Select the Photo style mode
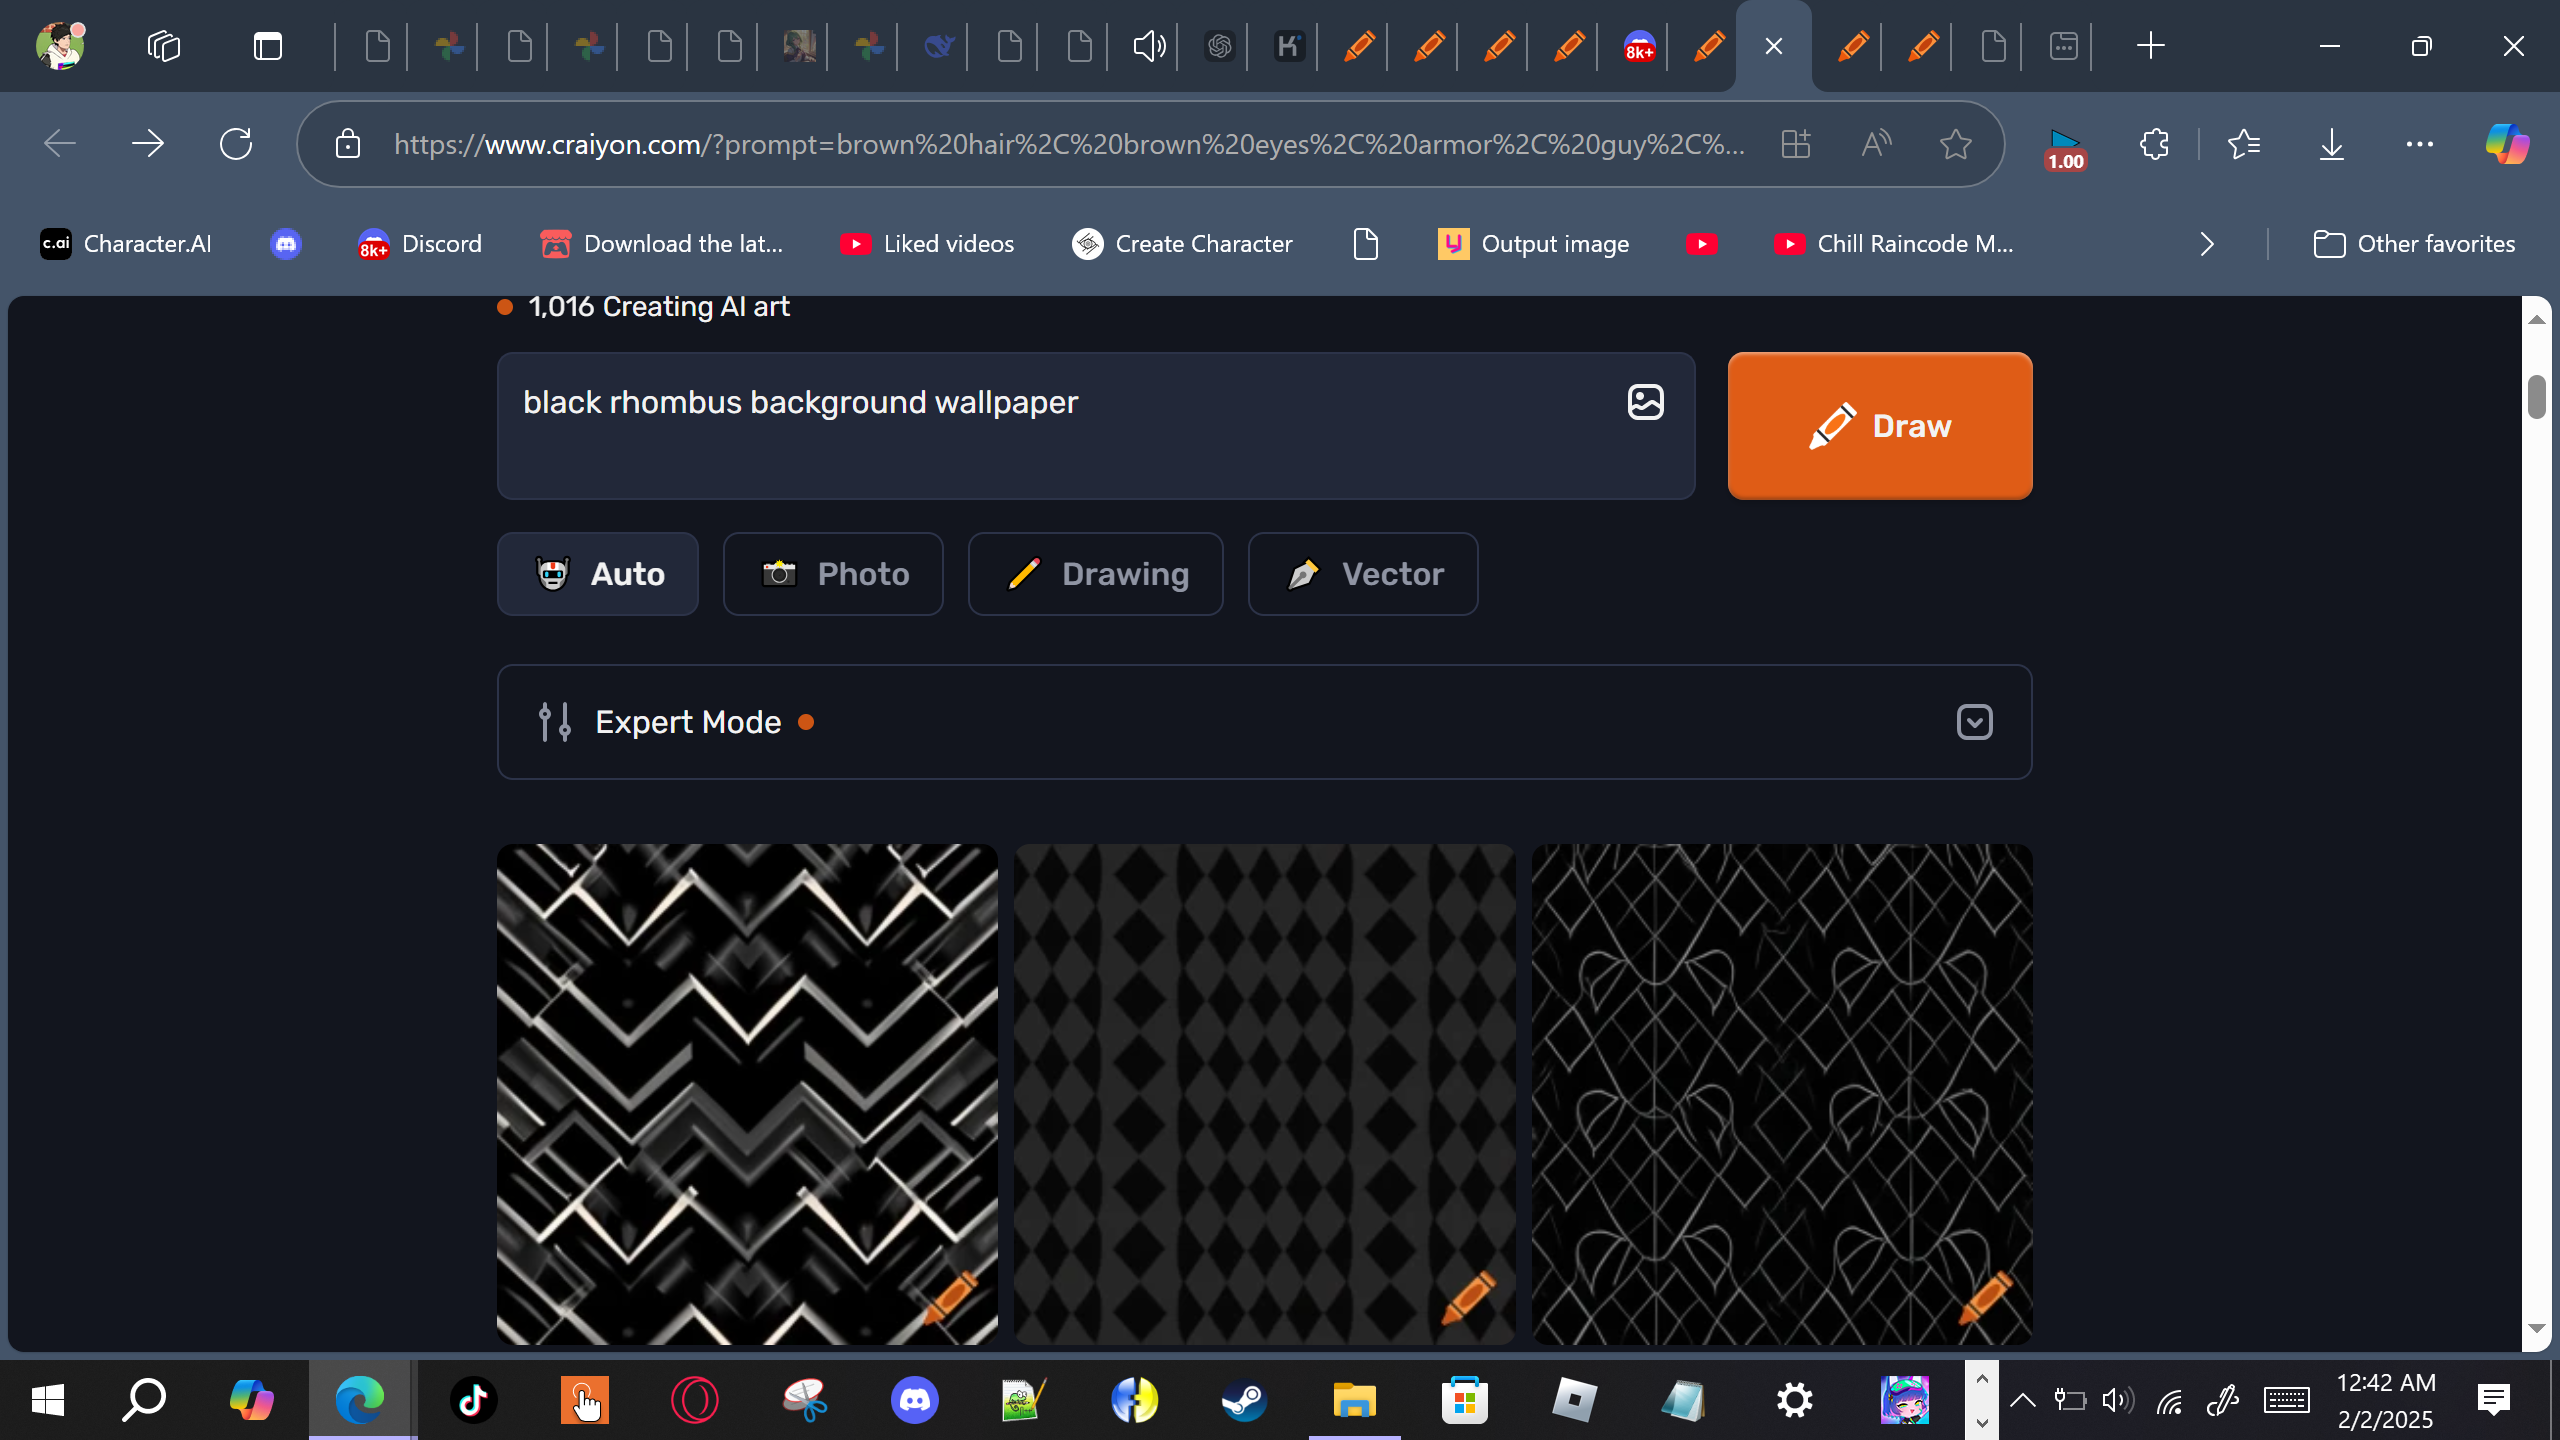Screen dimensions: 2560x1440 pos(833,574)
